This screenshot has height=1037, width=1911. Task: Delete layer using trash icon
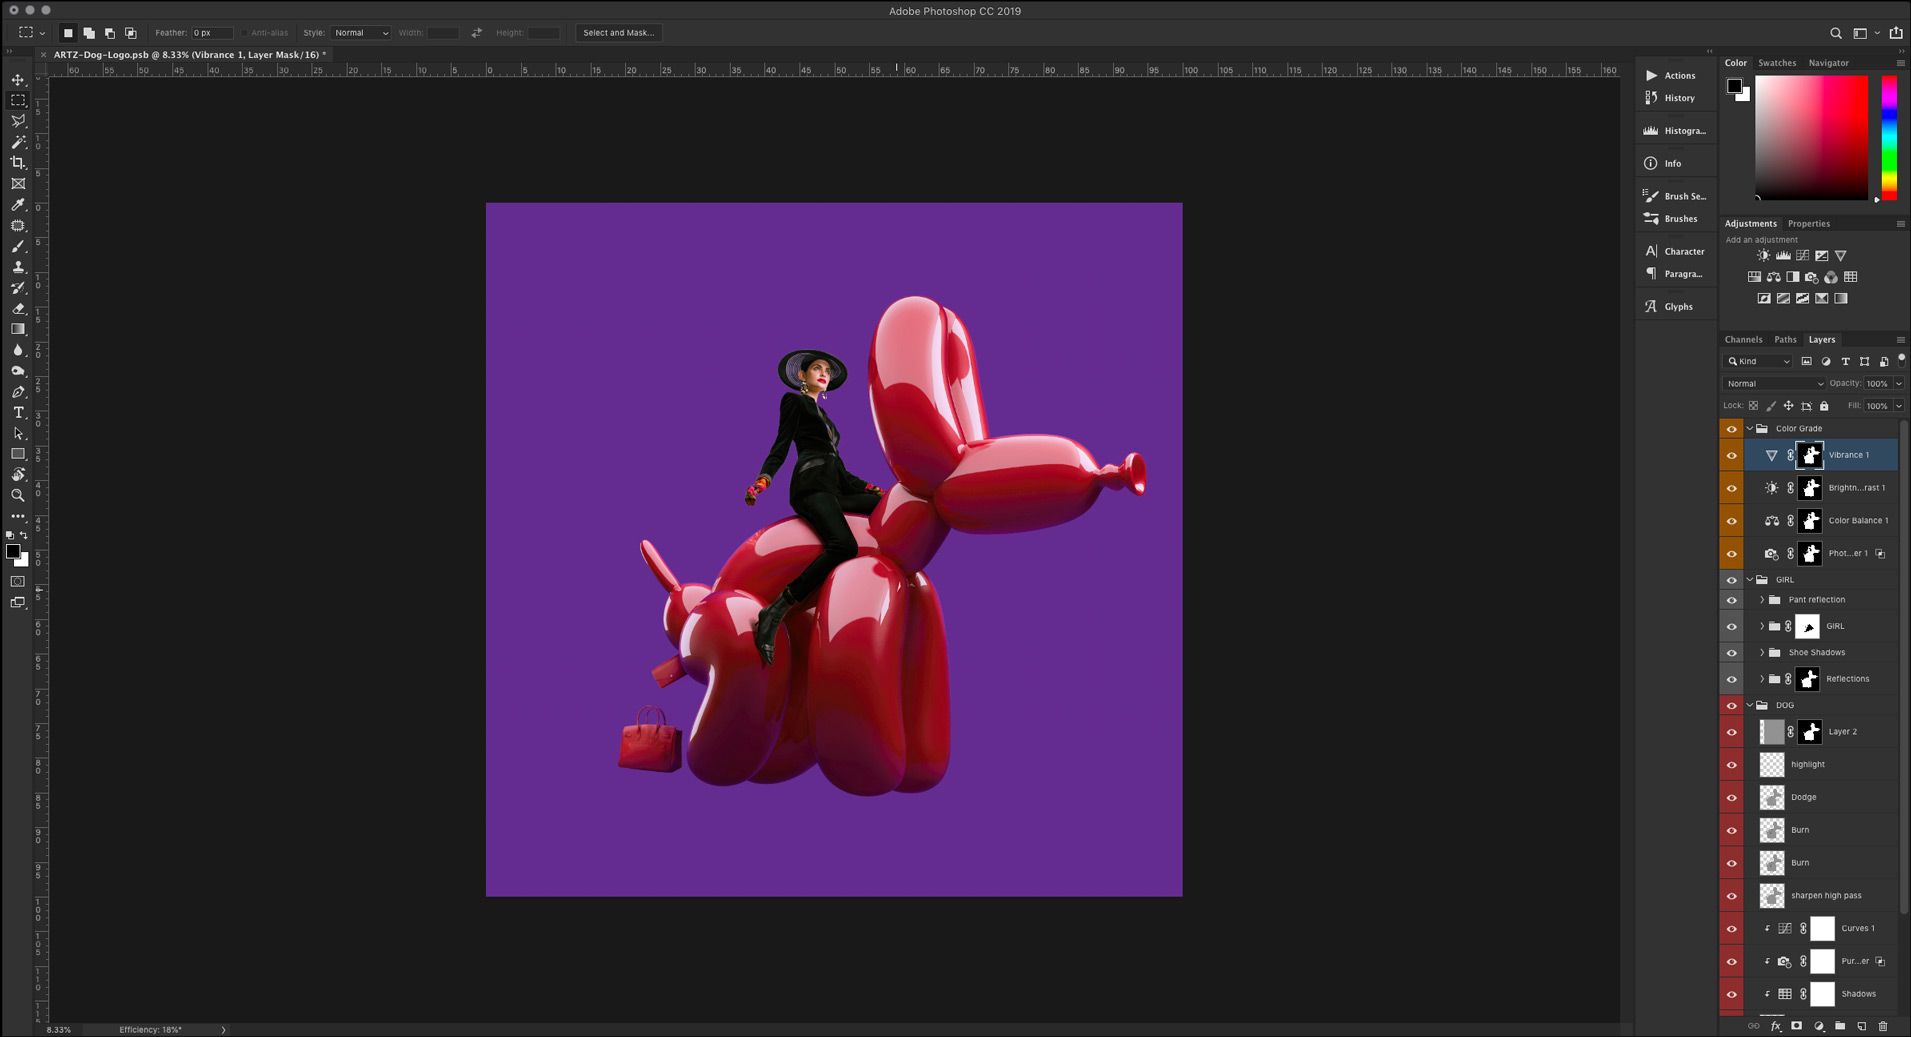pyautogui.click(x=1883, y=1026)
